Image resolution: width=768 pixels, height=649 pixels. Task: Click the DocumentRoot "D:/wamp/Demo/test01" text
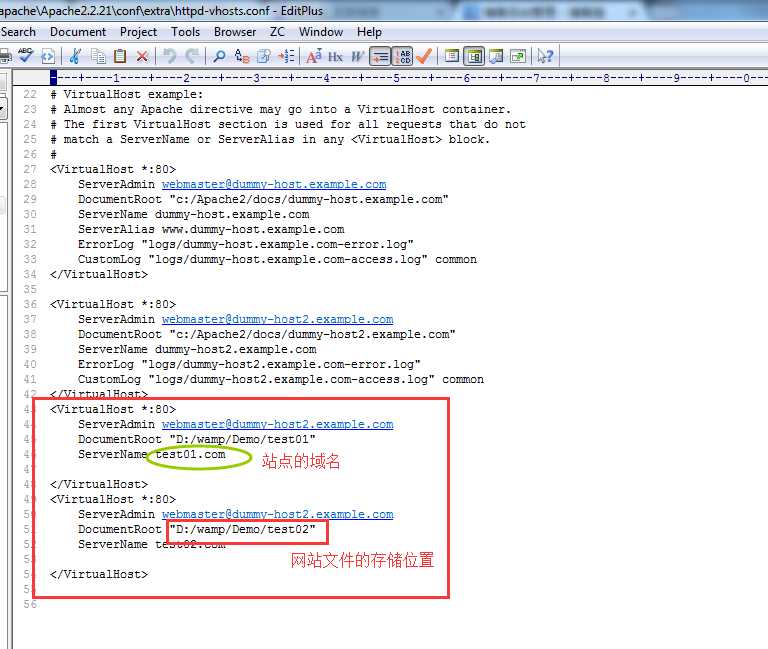197,439
